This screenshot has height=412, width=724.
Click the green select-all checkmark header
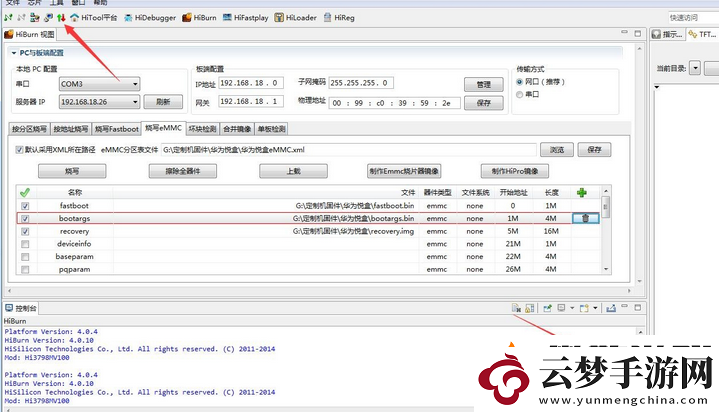(25, 192)
